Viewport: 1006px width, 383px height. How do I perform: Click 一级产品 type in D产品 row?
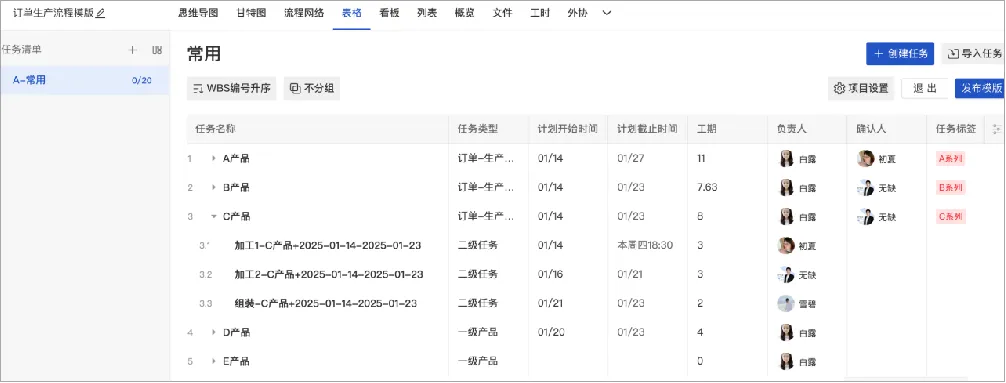click(478, 332)
